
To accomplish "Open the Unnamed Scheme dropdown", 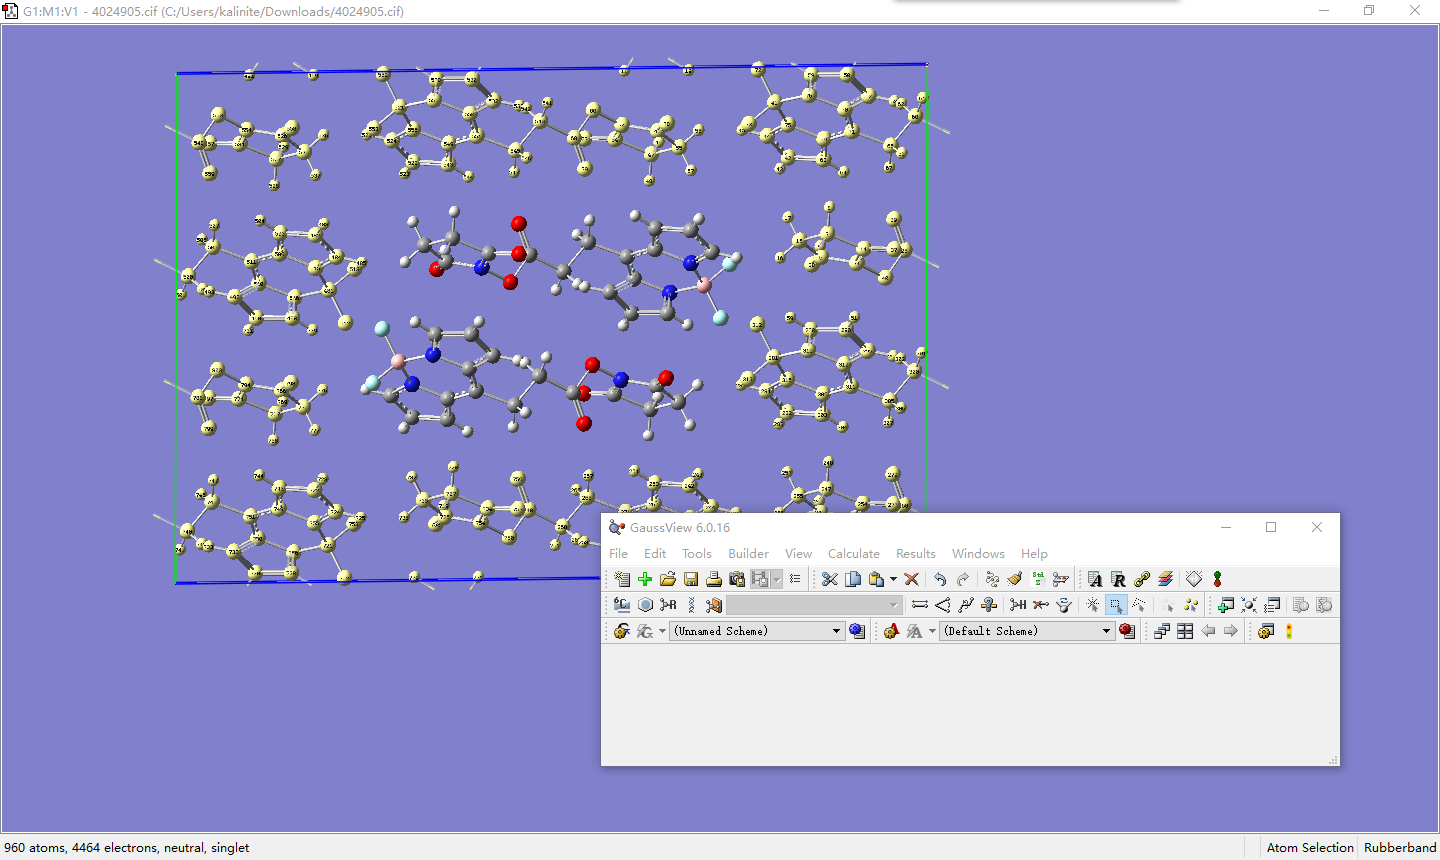I will (837, 631).
